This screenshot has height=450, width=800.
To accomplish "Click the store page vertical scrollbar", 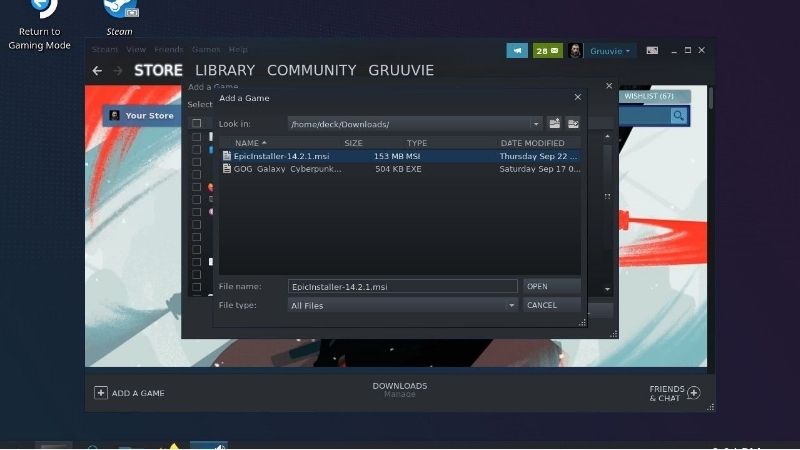I will tap(711, 97).
